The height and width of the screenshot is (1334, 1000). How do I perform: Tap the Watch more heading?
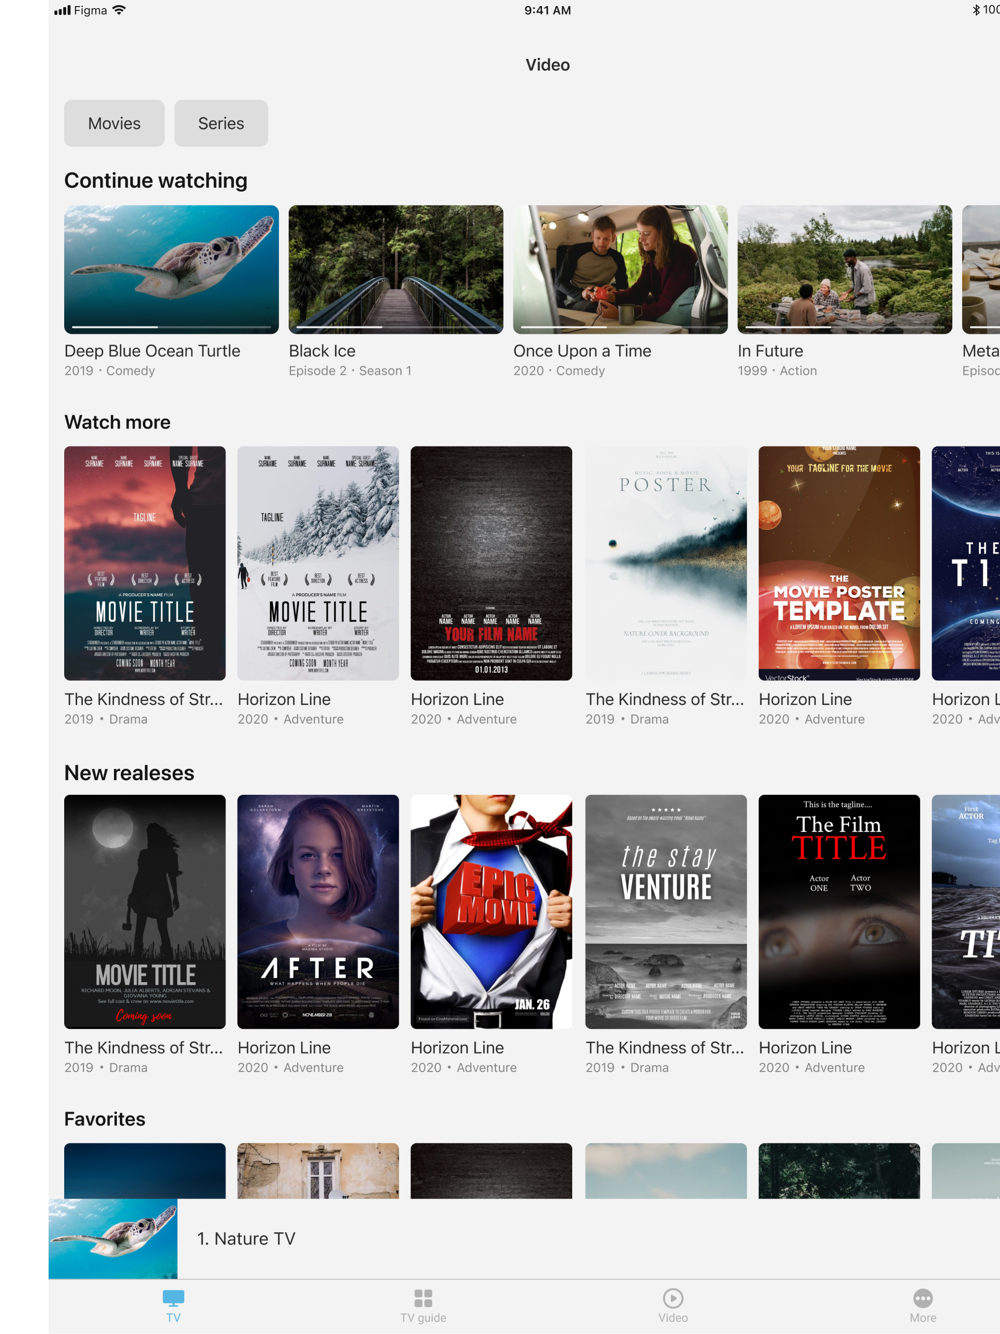coord(117,422)
